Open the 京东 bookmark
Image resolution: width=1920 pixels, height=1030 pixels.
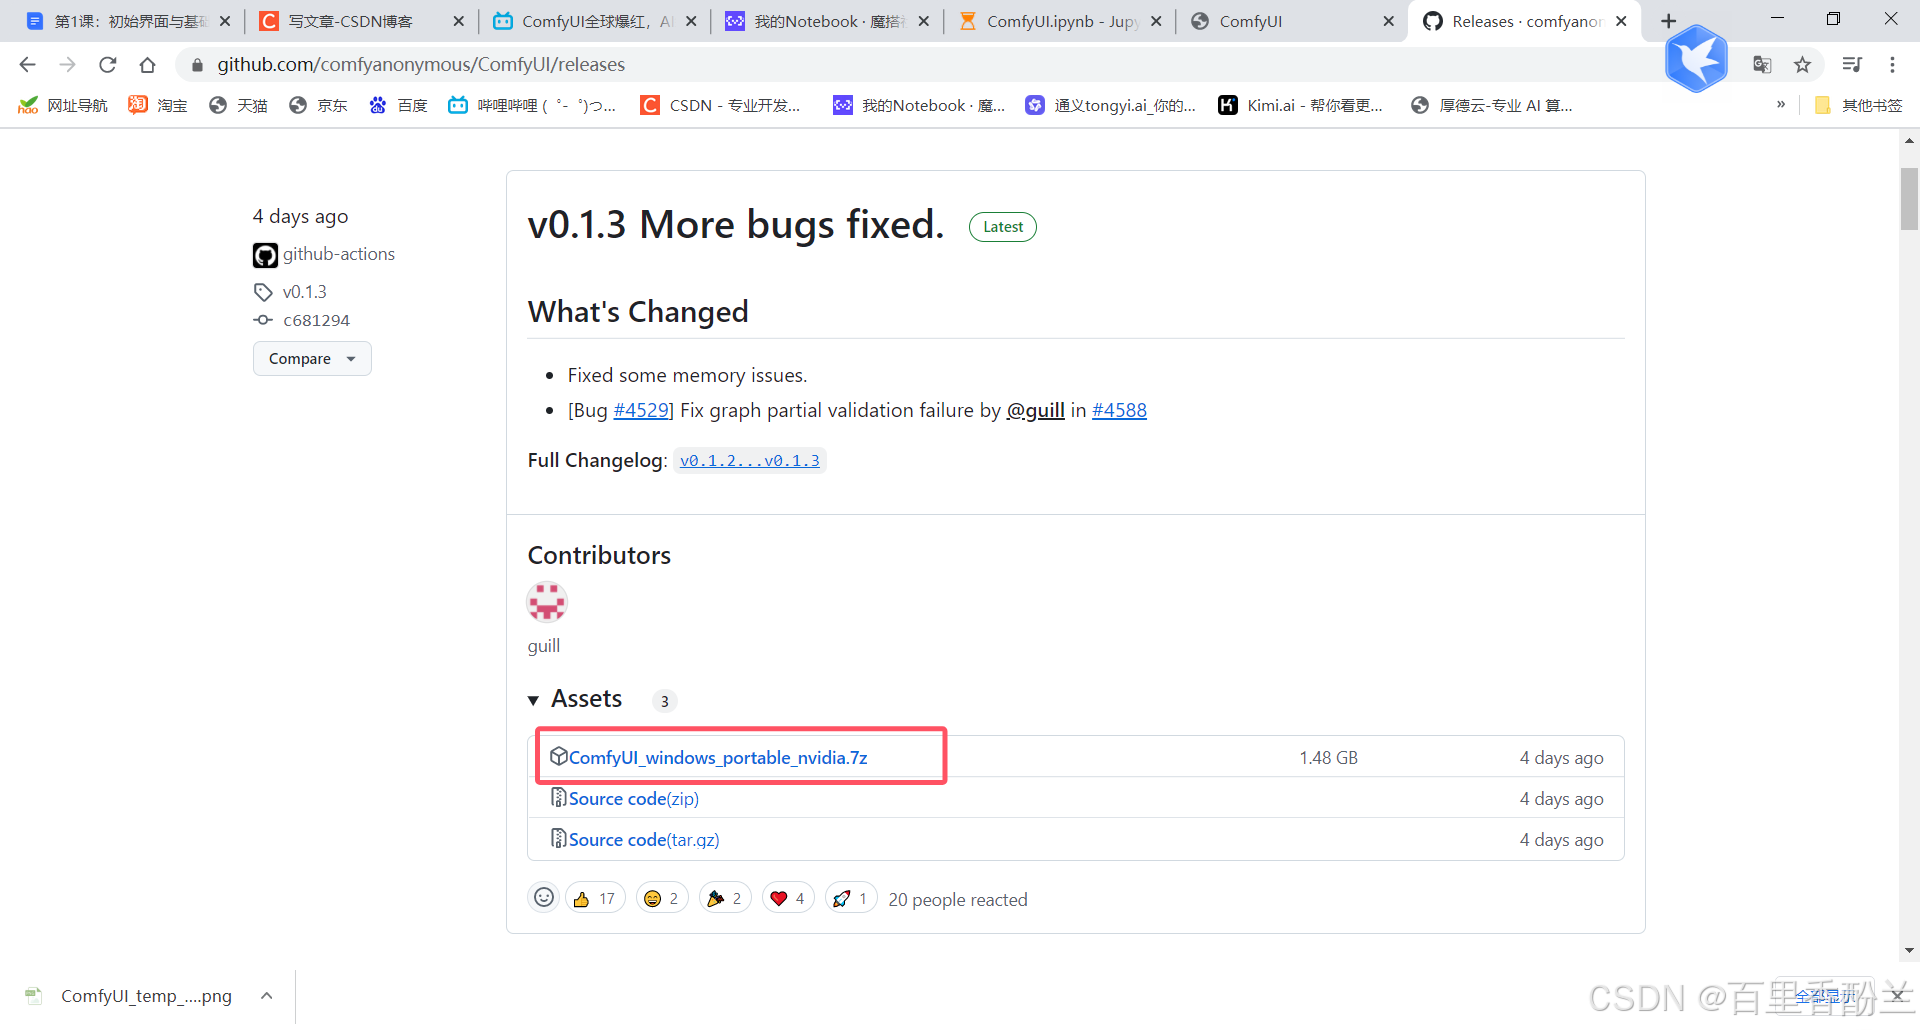pyautogui.click(x=318, y=105)
